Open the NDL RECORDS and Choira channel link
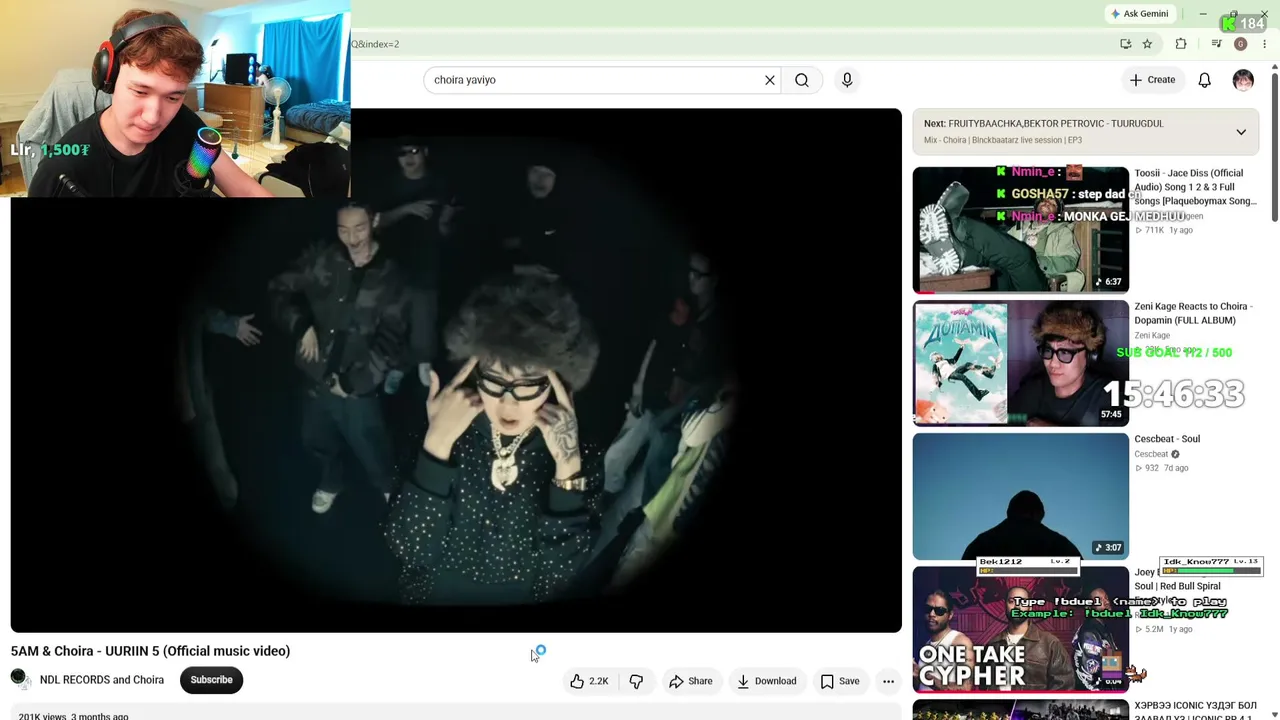 102,680
